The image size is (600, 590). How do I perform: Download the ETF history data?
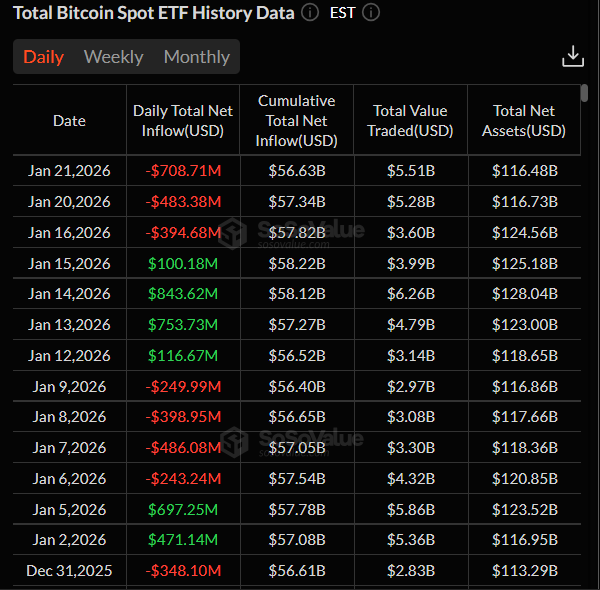573,56
